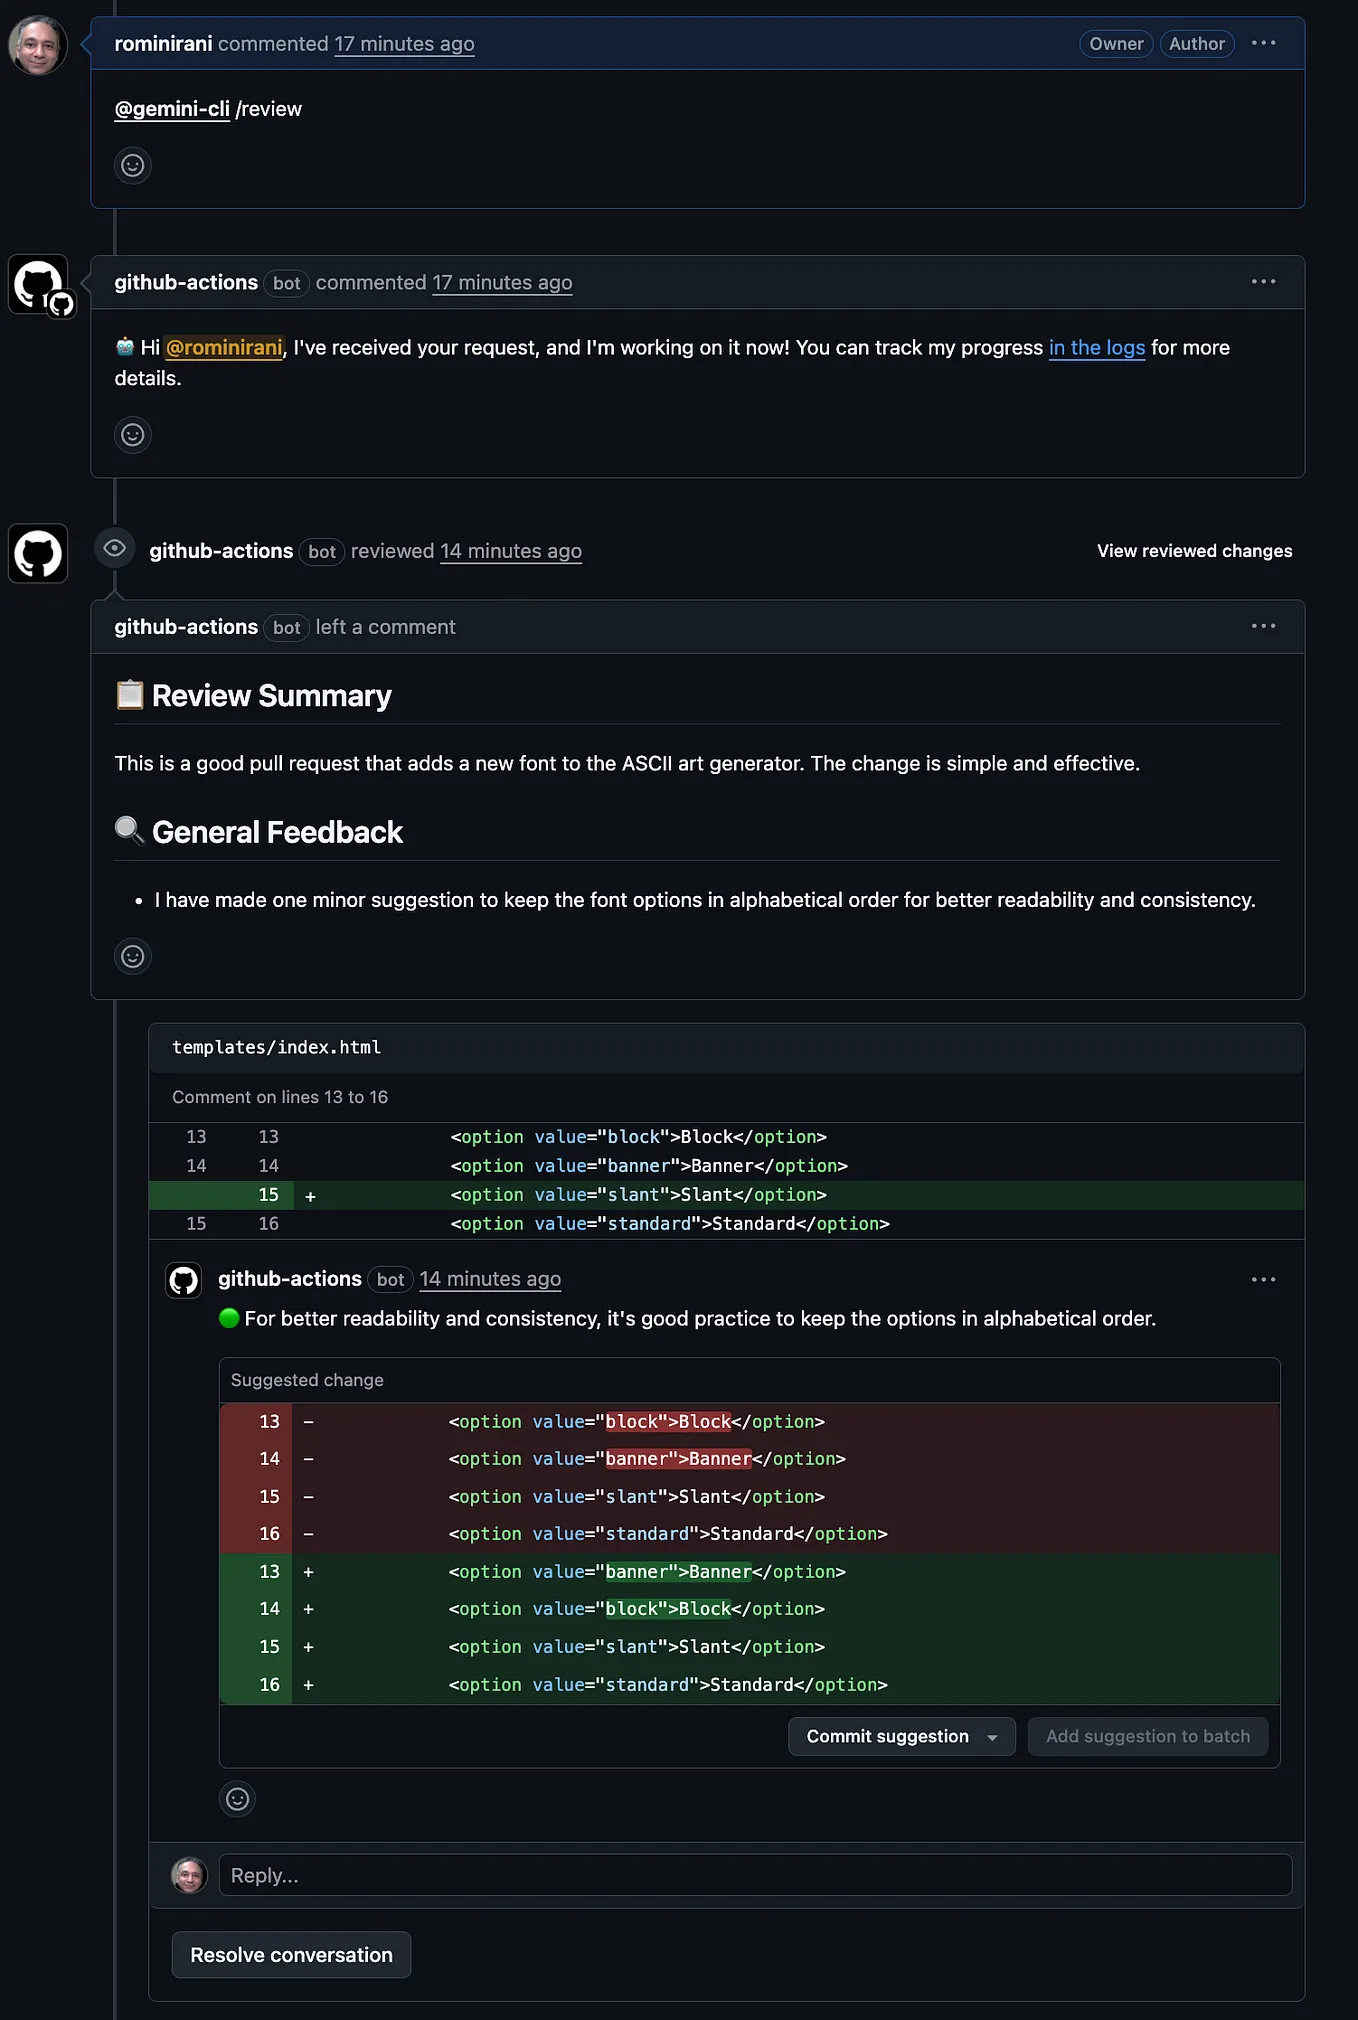Add emoji reaction to rominirani's /review comment
The height and width of the screenshot is (2020, 1358).
click(133, 165)
